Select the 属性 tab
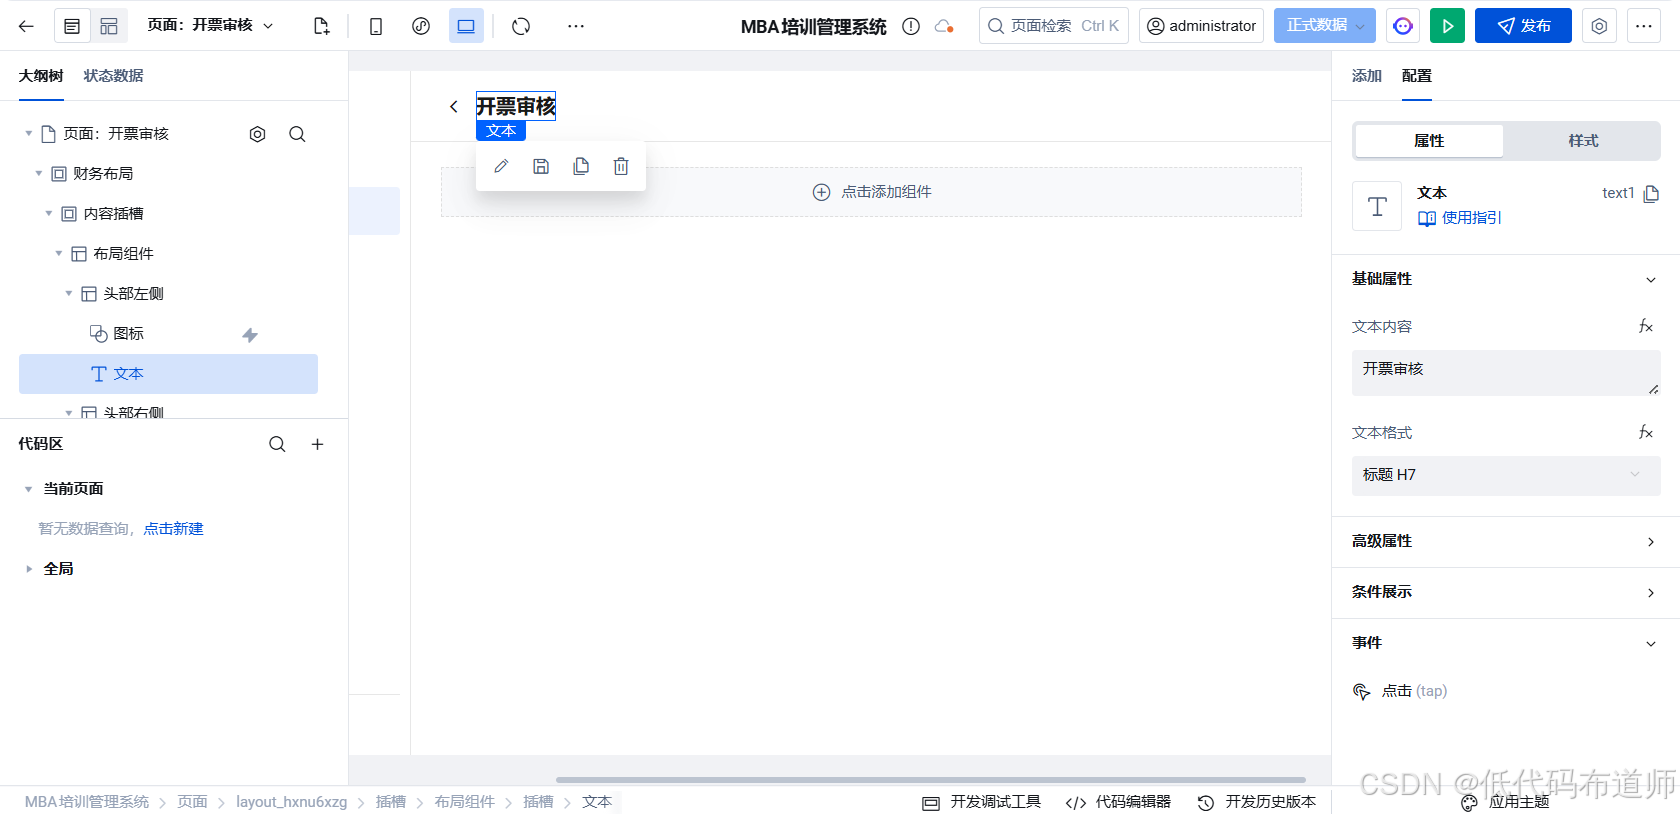Viewport: 1680px width, 814px height. [1429, 141]
